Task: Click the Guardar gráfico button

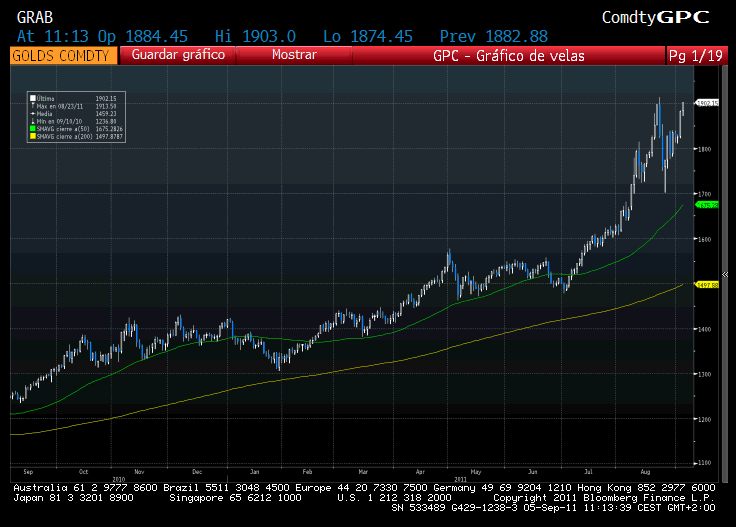Action: [x=178, y=55]
